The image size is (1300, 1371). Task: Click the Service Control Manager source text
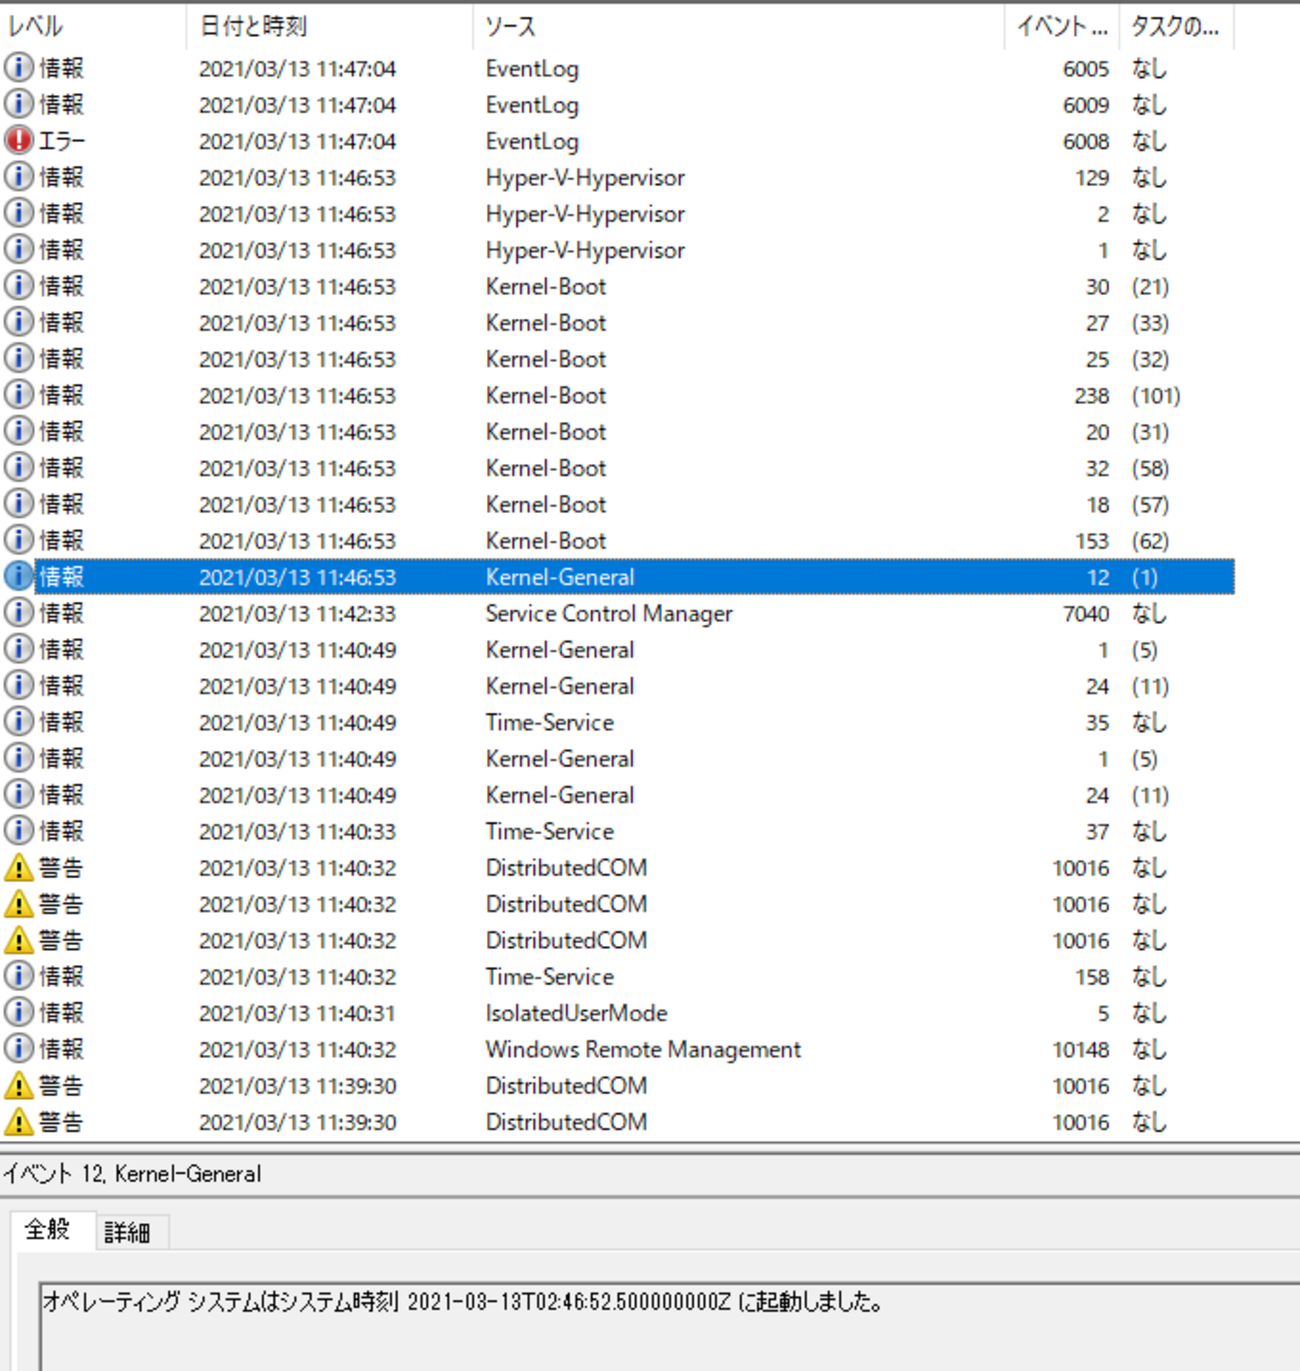pyautogui.click(x=609, y=613)
